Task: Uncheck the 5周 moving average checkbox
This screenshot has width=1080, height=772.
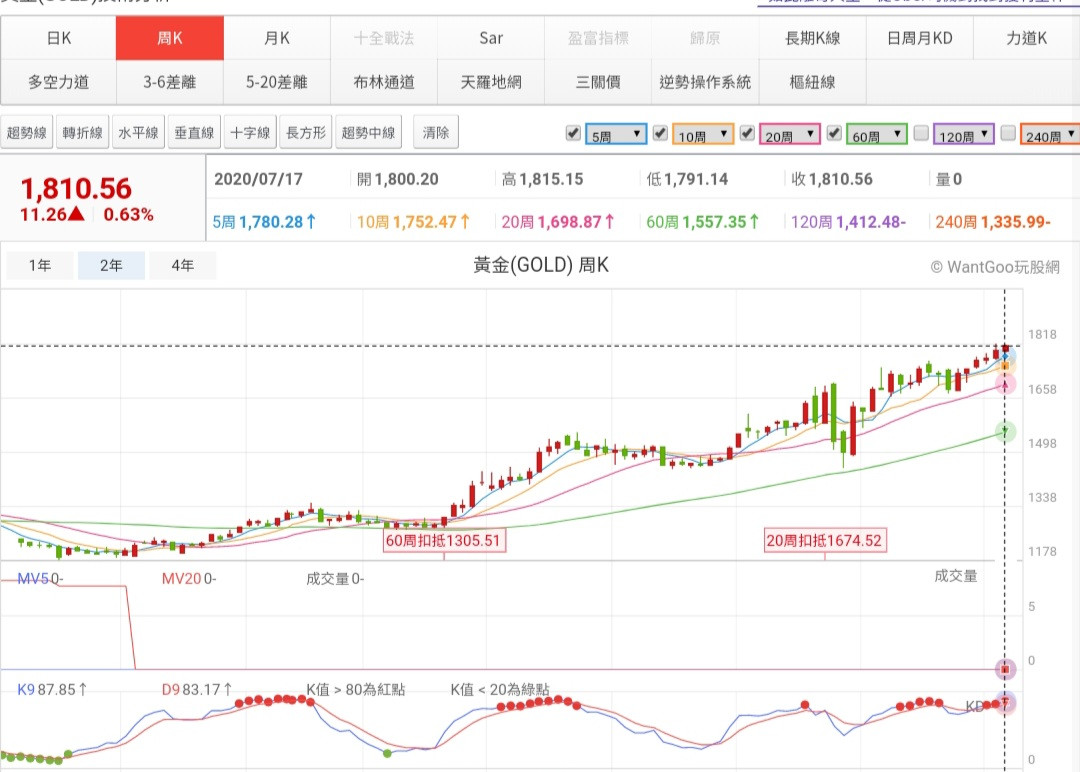Action: pos(573,133)
